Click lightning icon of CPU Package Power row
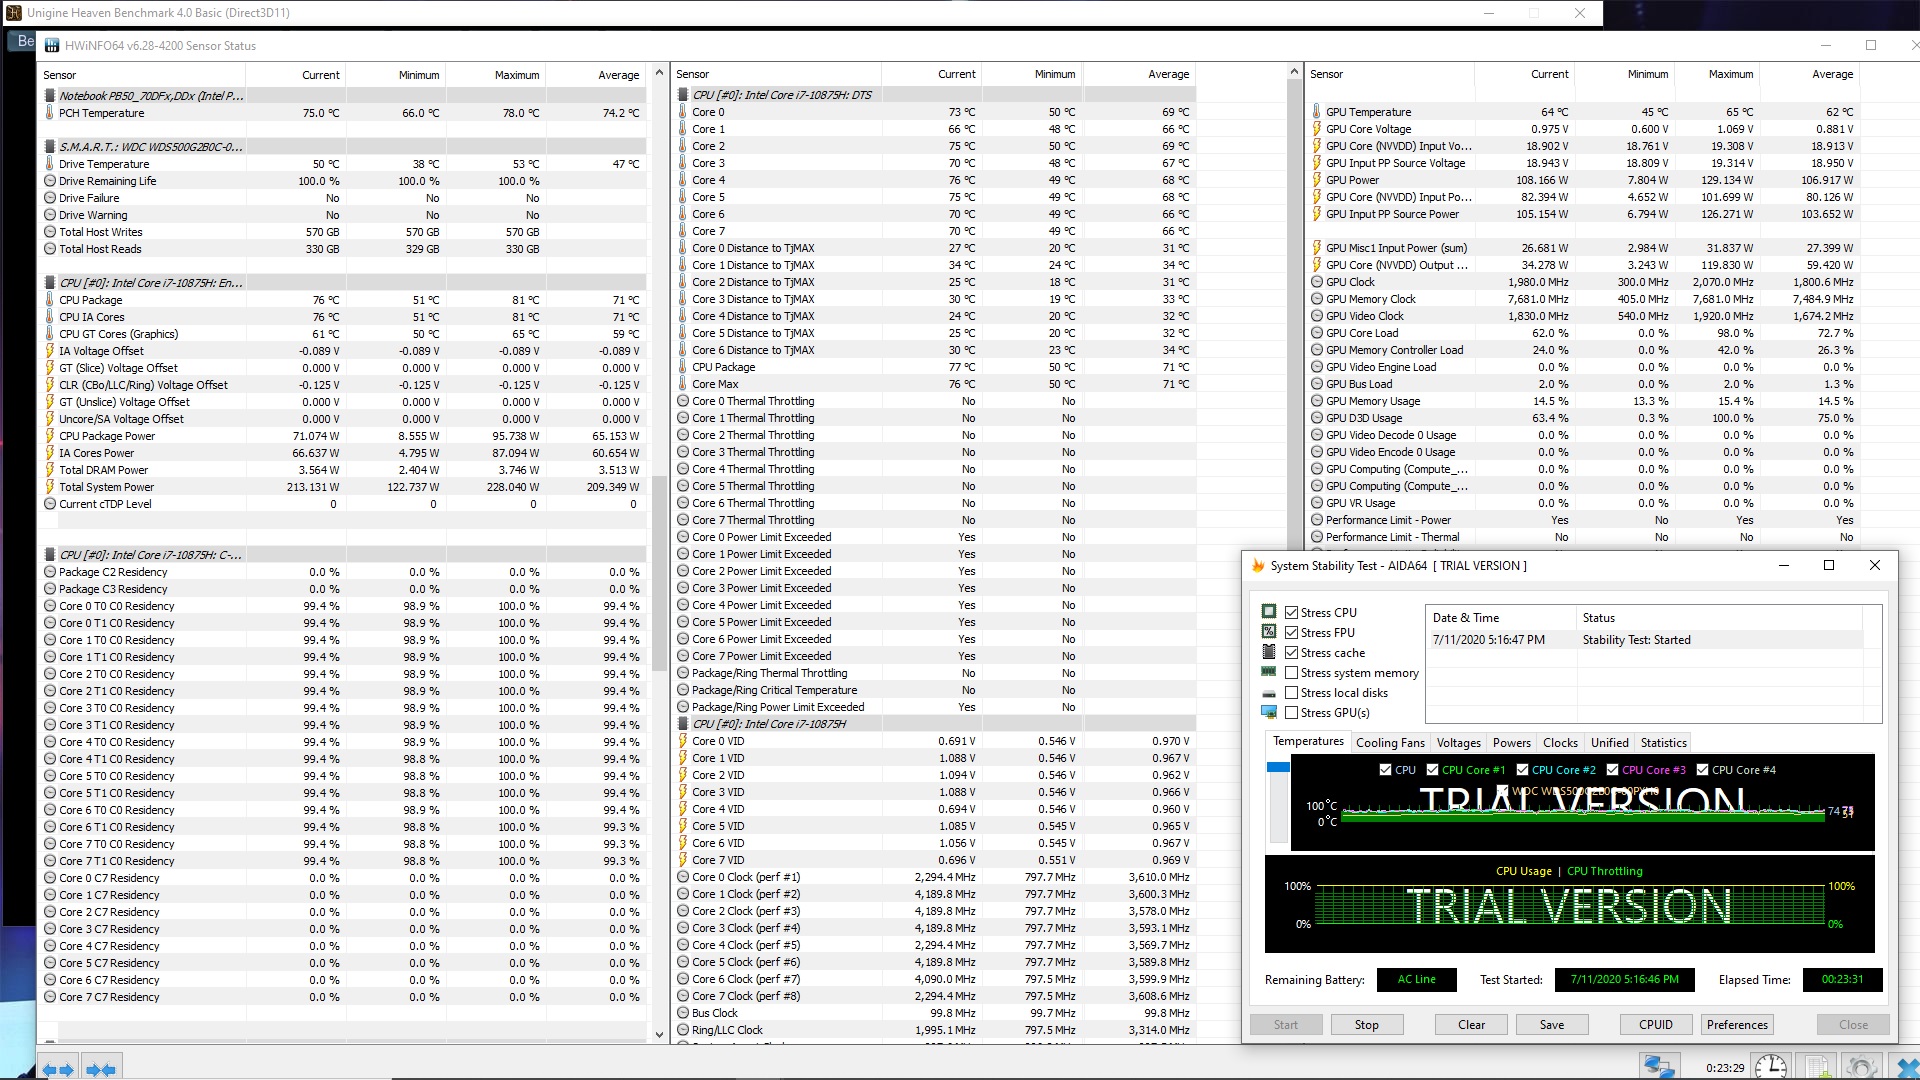 50,436
